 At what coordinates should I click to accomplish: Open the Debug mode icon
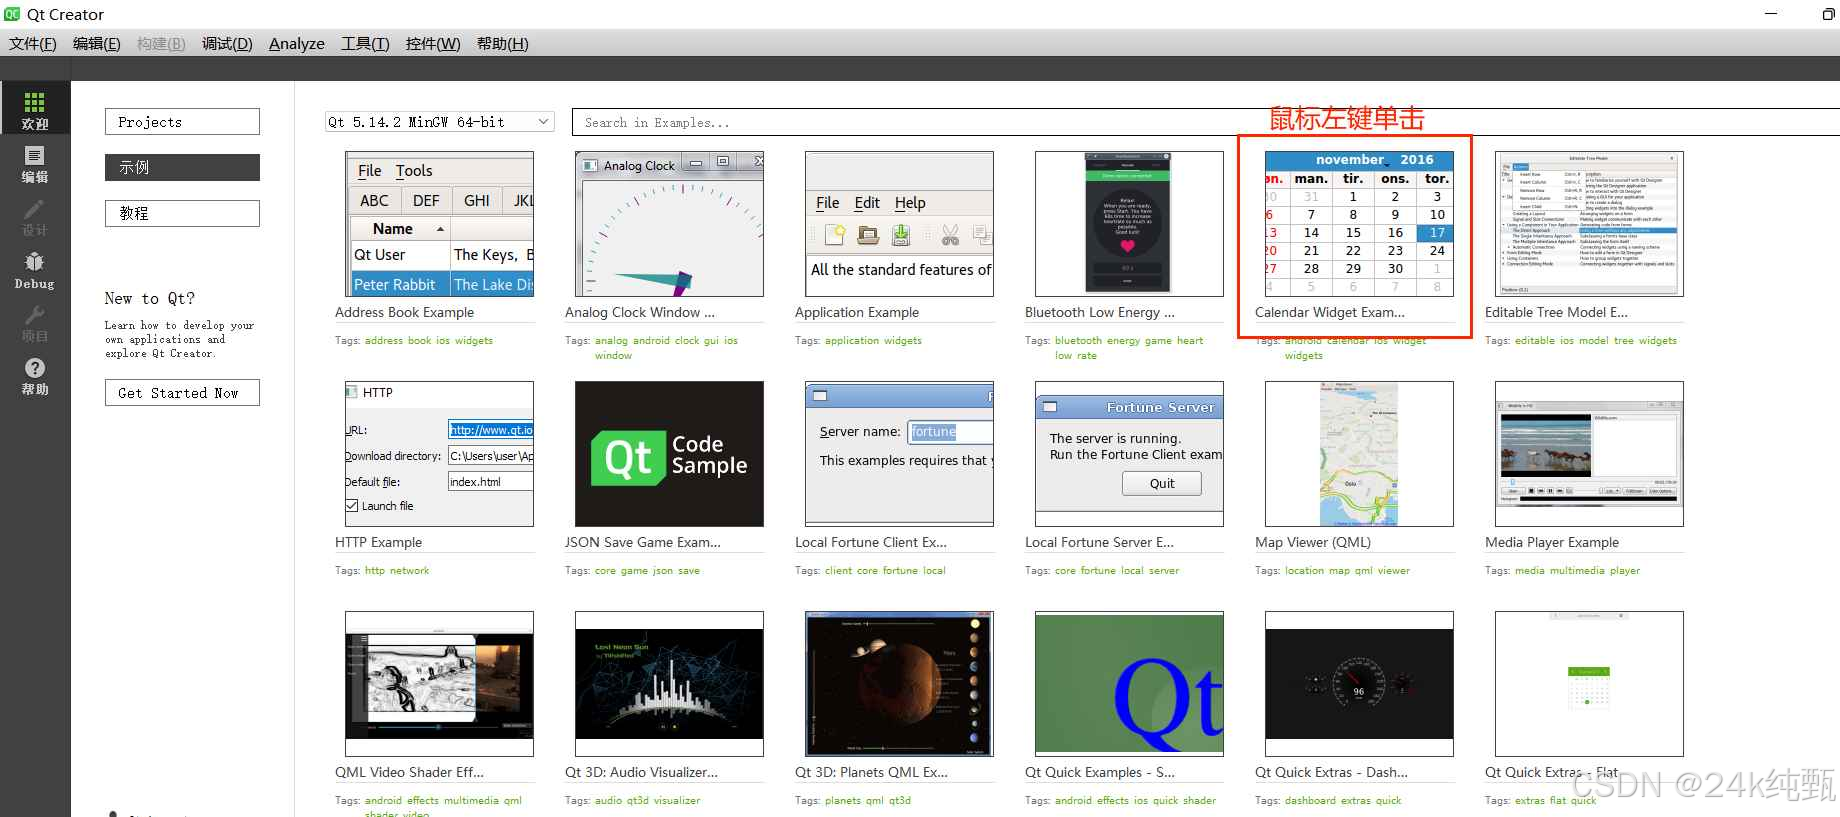[34, 269]
